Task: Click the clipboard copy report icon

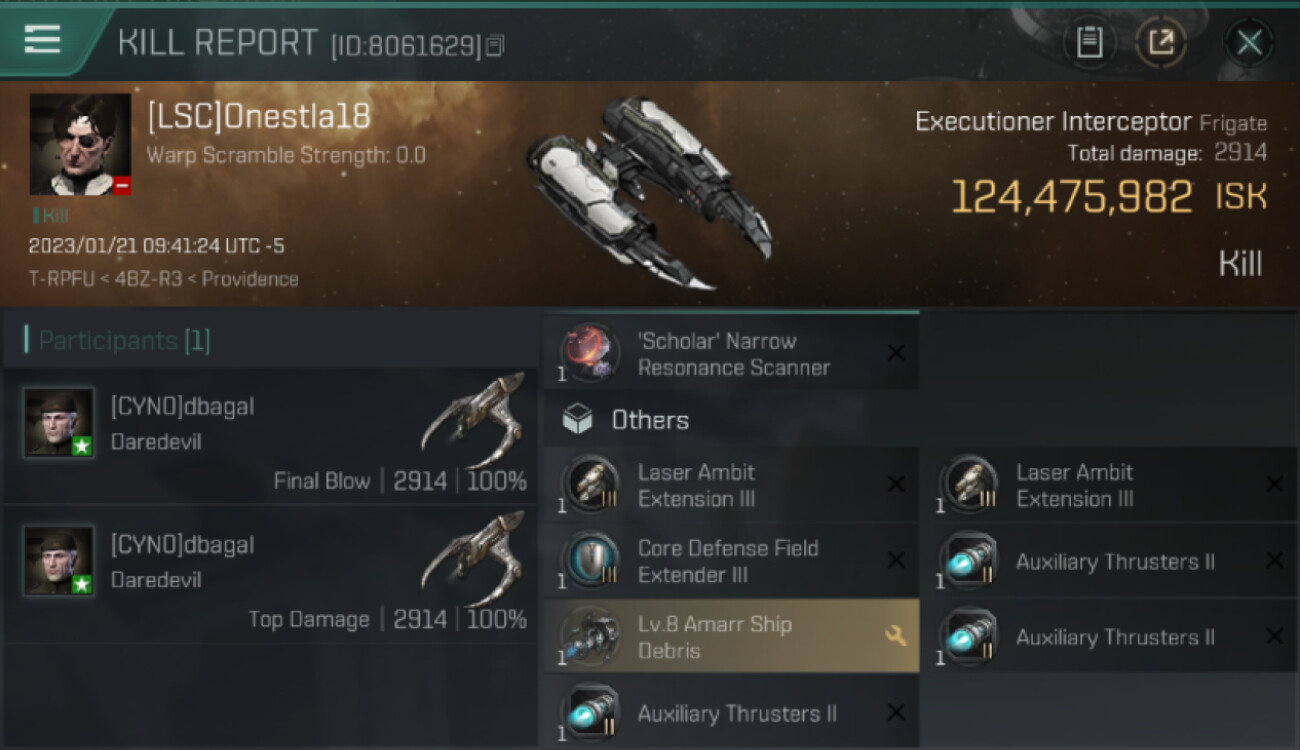Action: click(x=1089, y=42)
